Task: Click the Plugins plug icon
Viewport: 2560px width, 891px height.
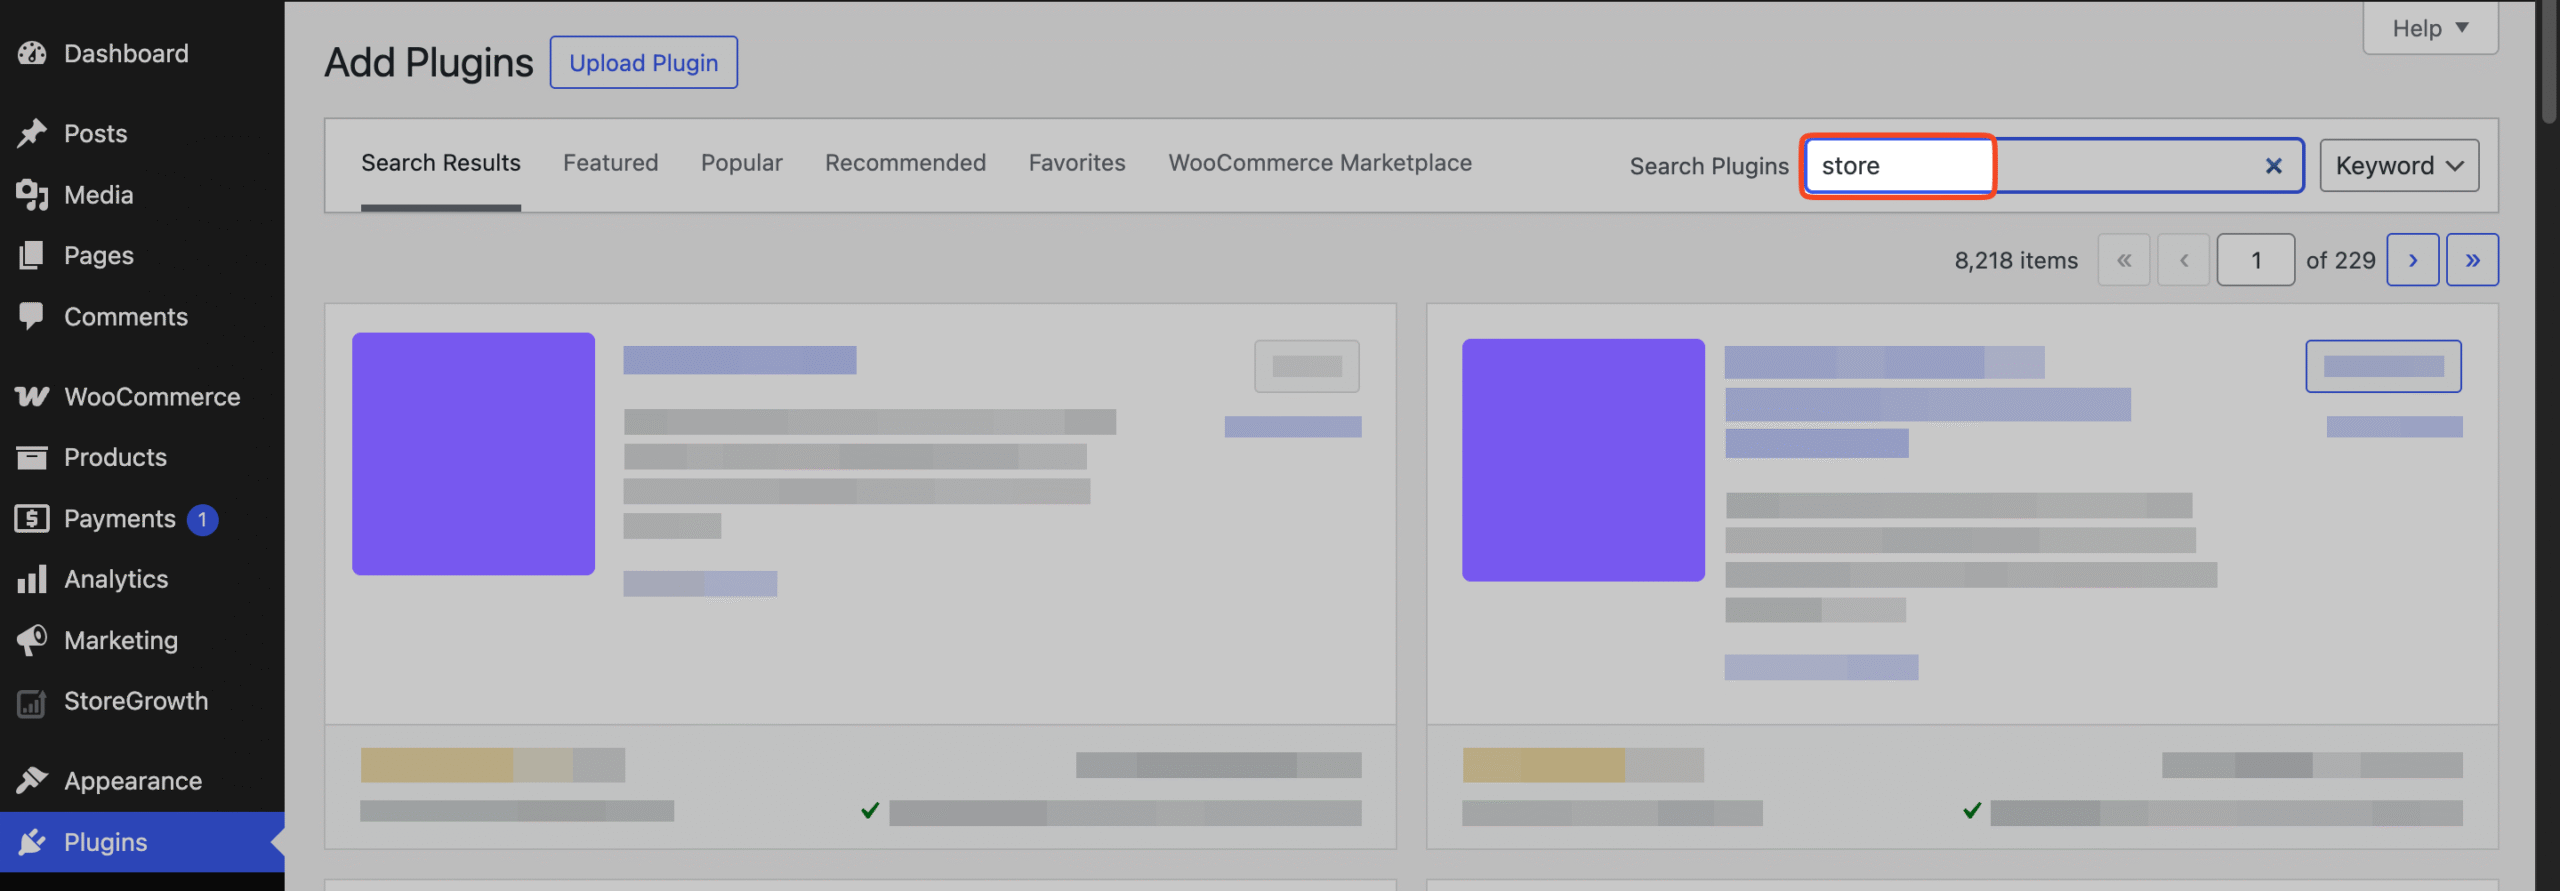Action: (x=32, y=842)
